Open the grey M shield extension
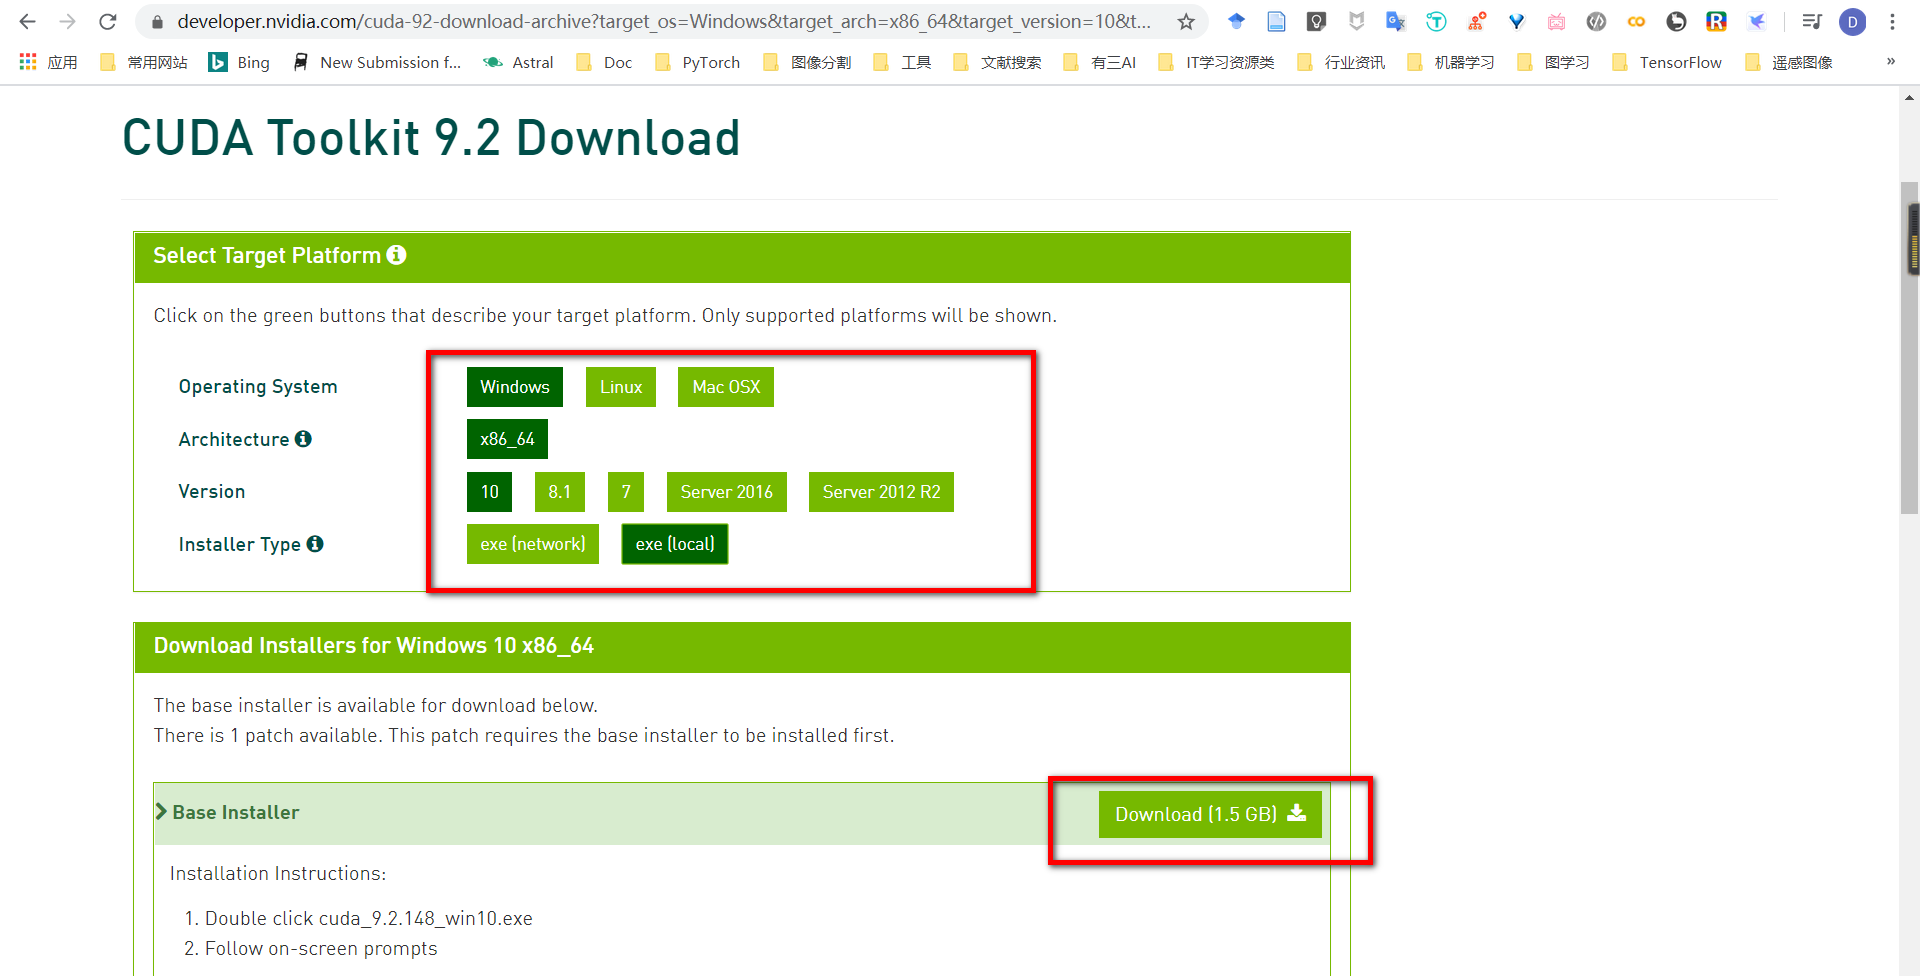Image resolution: width=1920 pixels, height=976 pixels. click(1356, 21)
